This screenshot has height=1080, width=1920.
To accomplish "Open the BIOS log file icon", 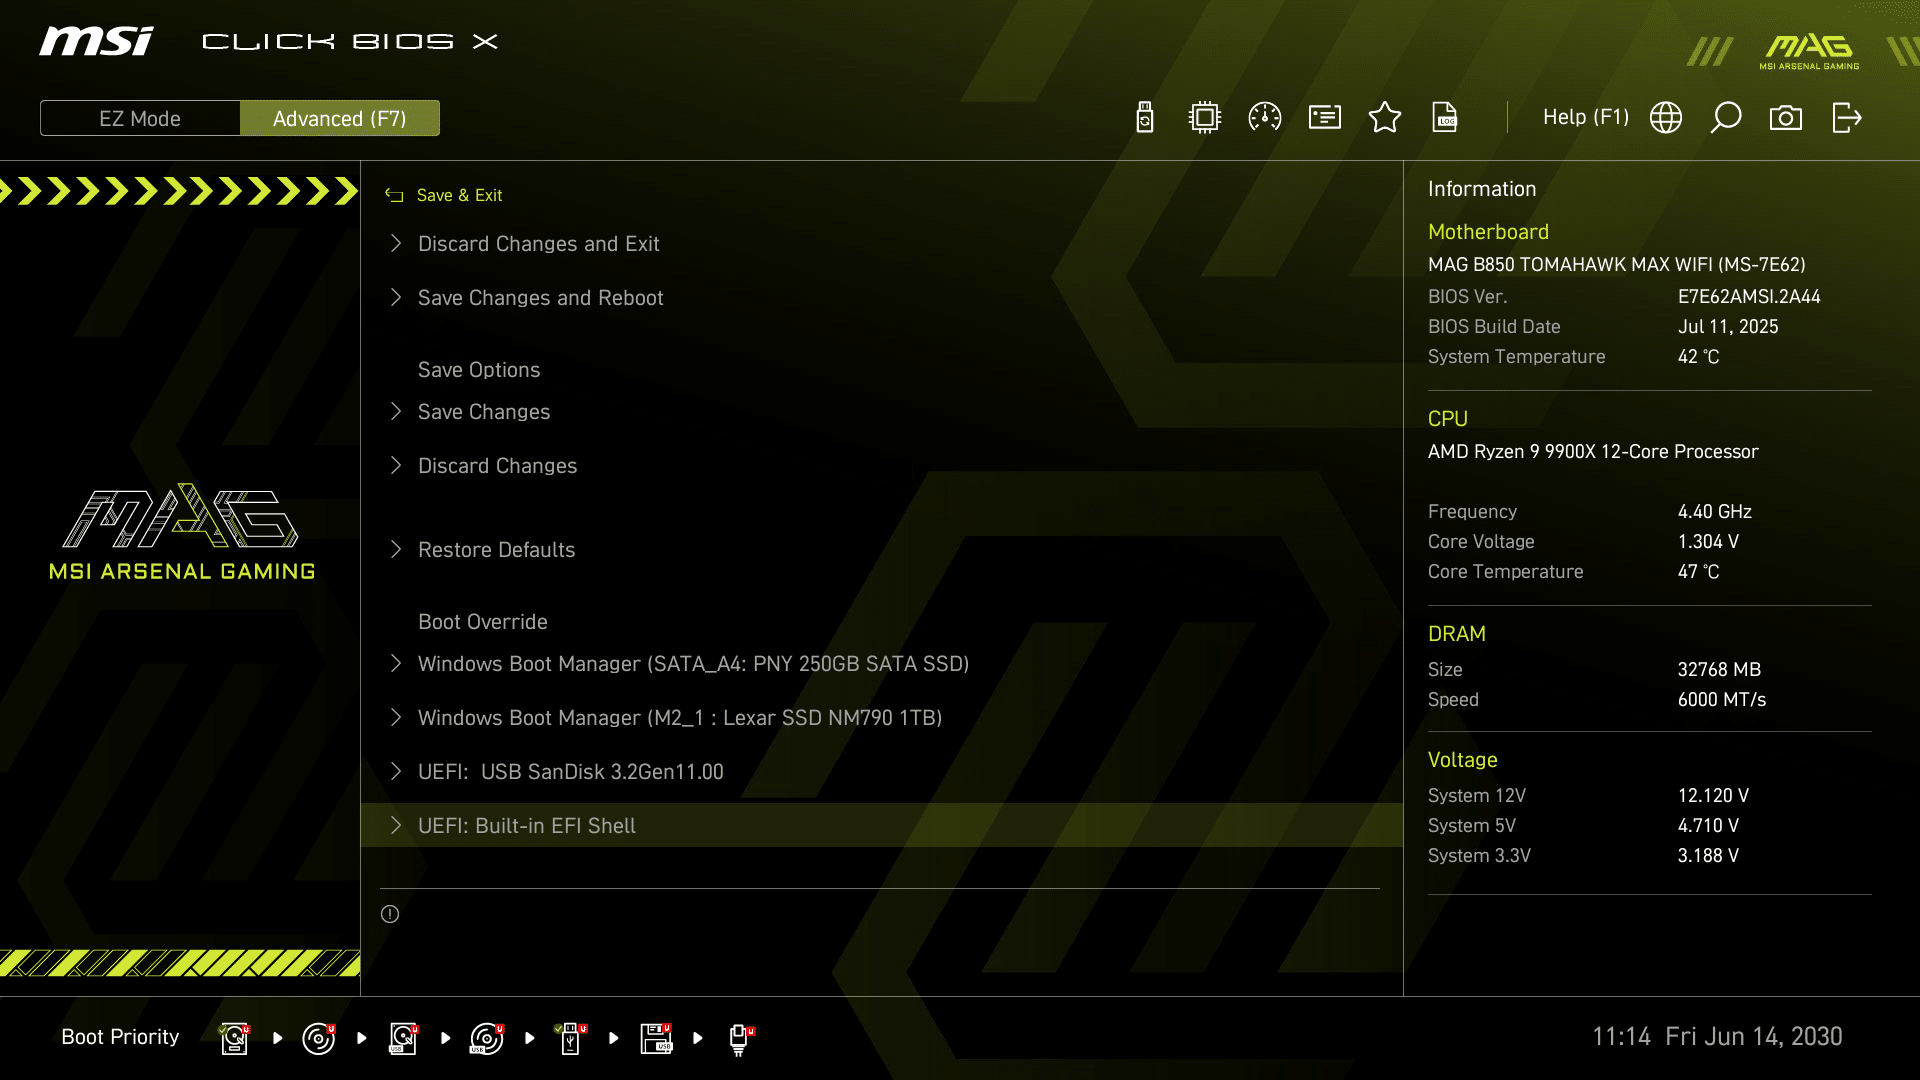I will point(1445,118).
